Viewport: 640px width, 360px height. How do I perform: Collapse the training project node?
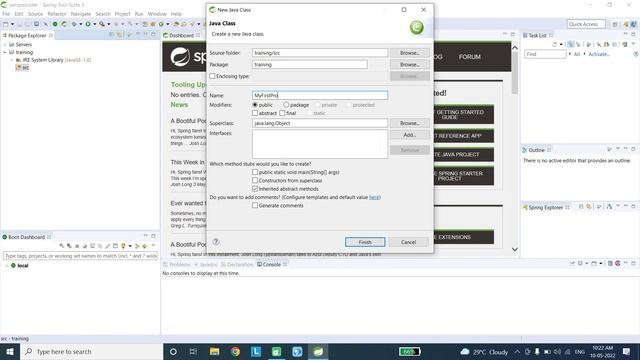point(5,52)
